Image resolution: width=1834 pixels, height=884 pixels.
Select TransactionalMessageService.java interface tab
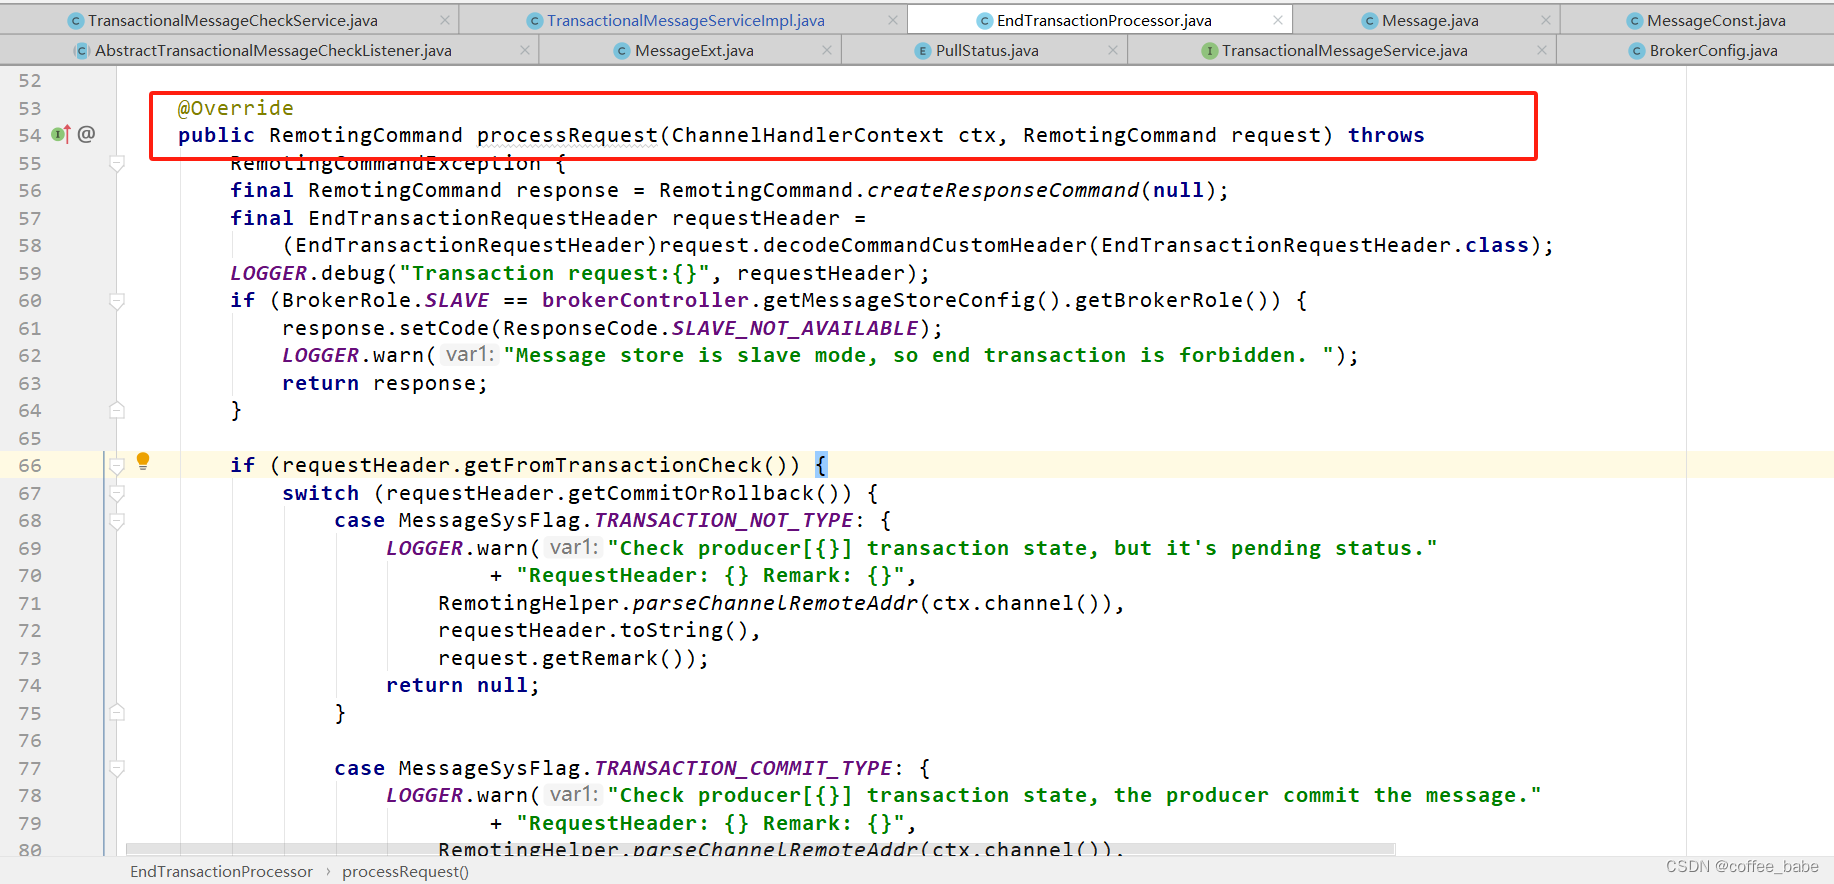tap(1344, 50)
